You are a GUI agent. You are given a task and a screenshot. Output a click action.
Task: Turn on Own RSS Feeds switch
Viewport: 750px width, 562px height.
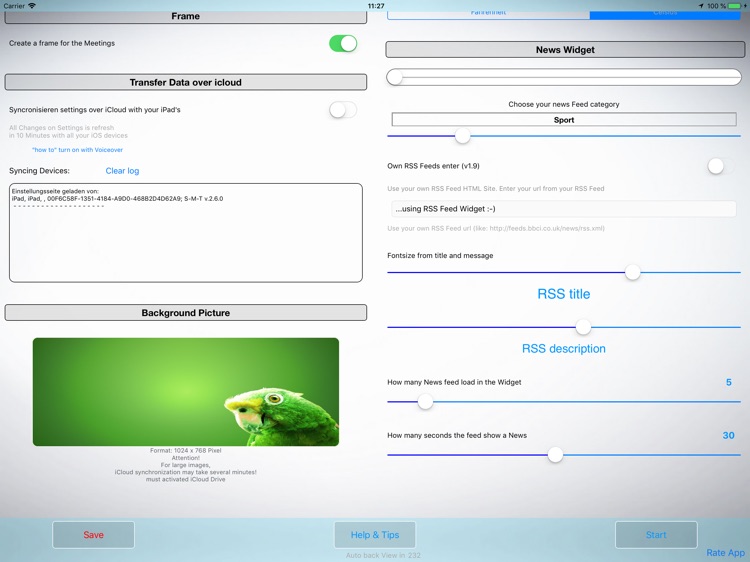tap(721, 166)
